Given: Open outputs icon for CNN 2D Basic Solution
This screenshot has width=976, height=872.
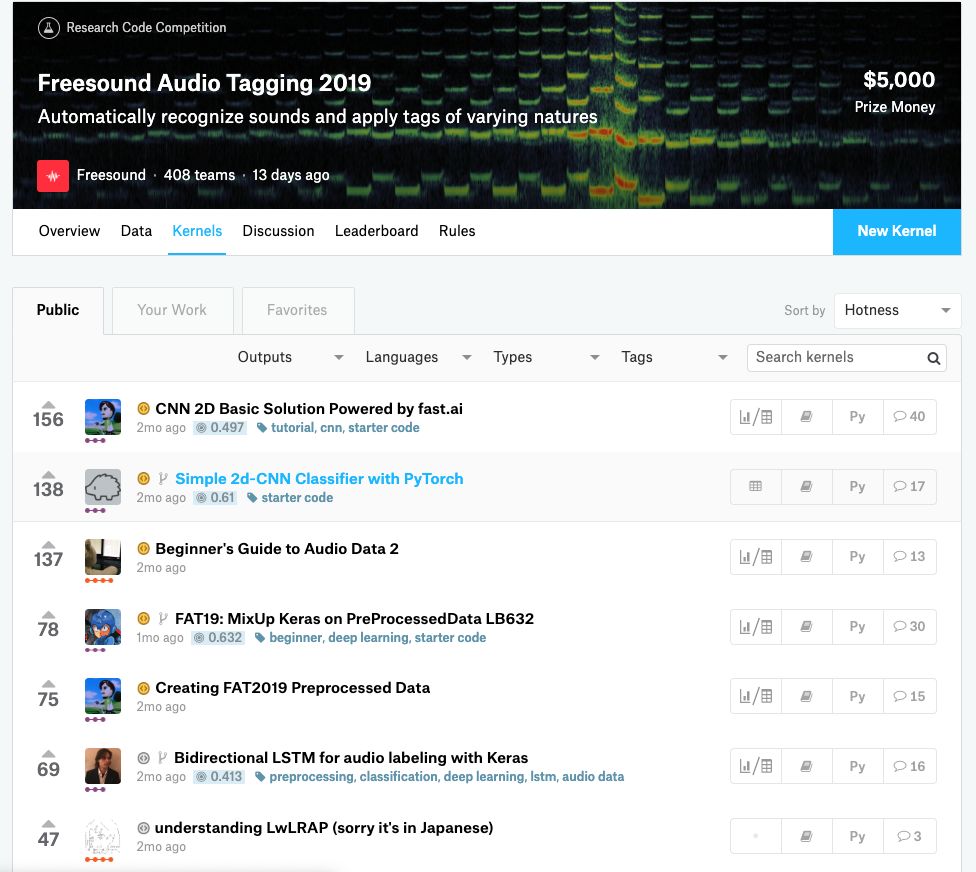Looking at the screenshot, I should [756, 417].
